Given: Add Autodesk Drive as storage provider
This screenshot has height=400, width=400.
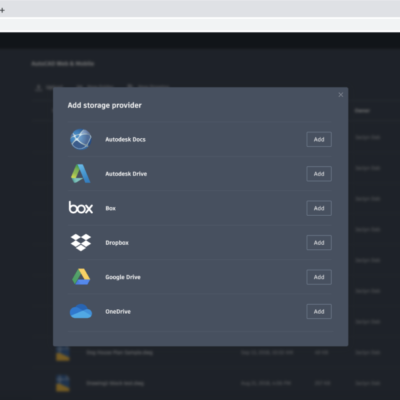Looking at the screenshot, I should tap(319, 174).
